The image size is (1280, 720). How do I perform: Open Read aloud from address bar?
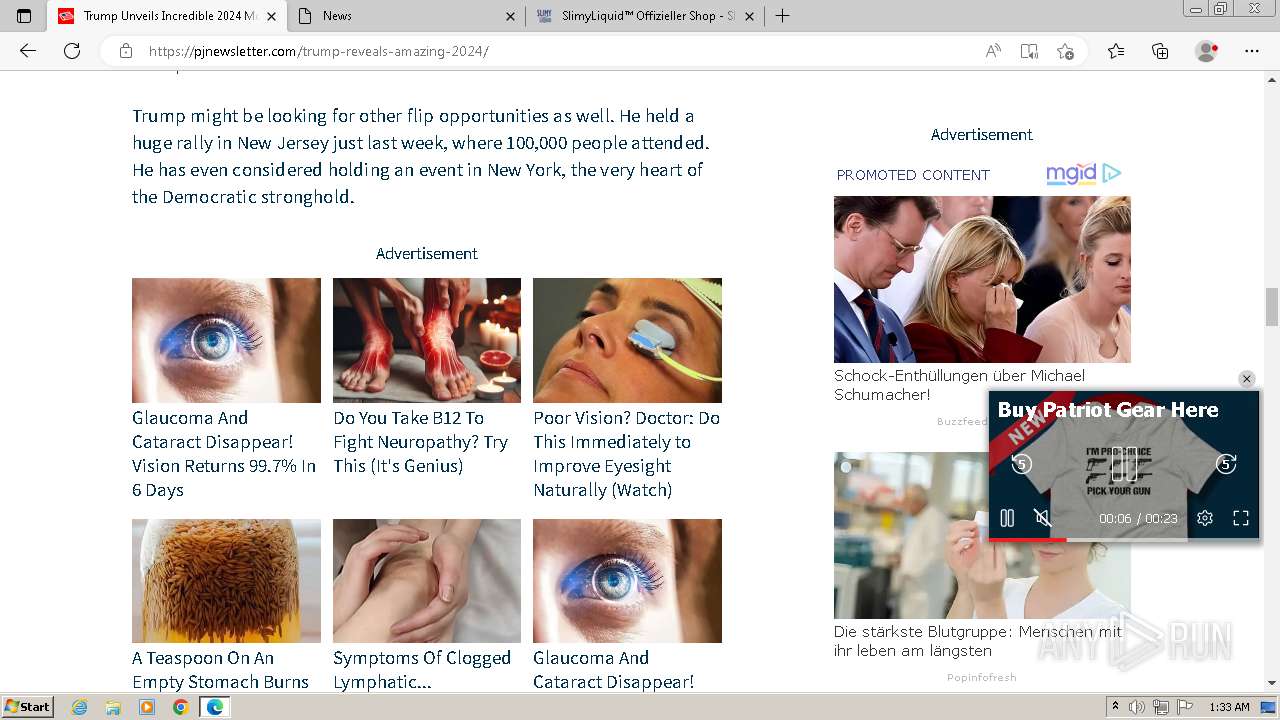pos(993,51)
